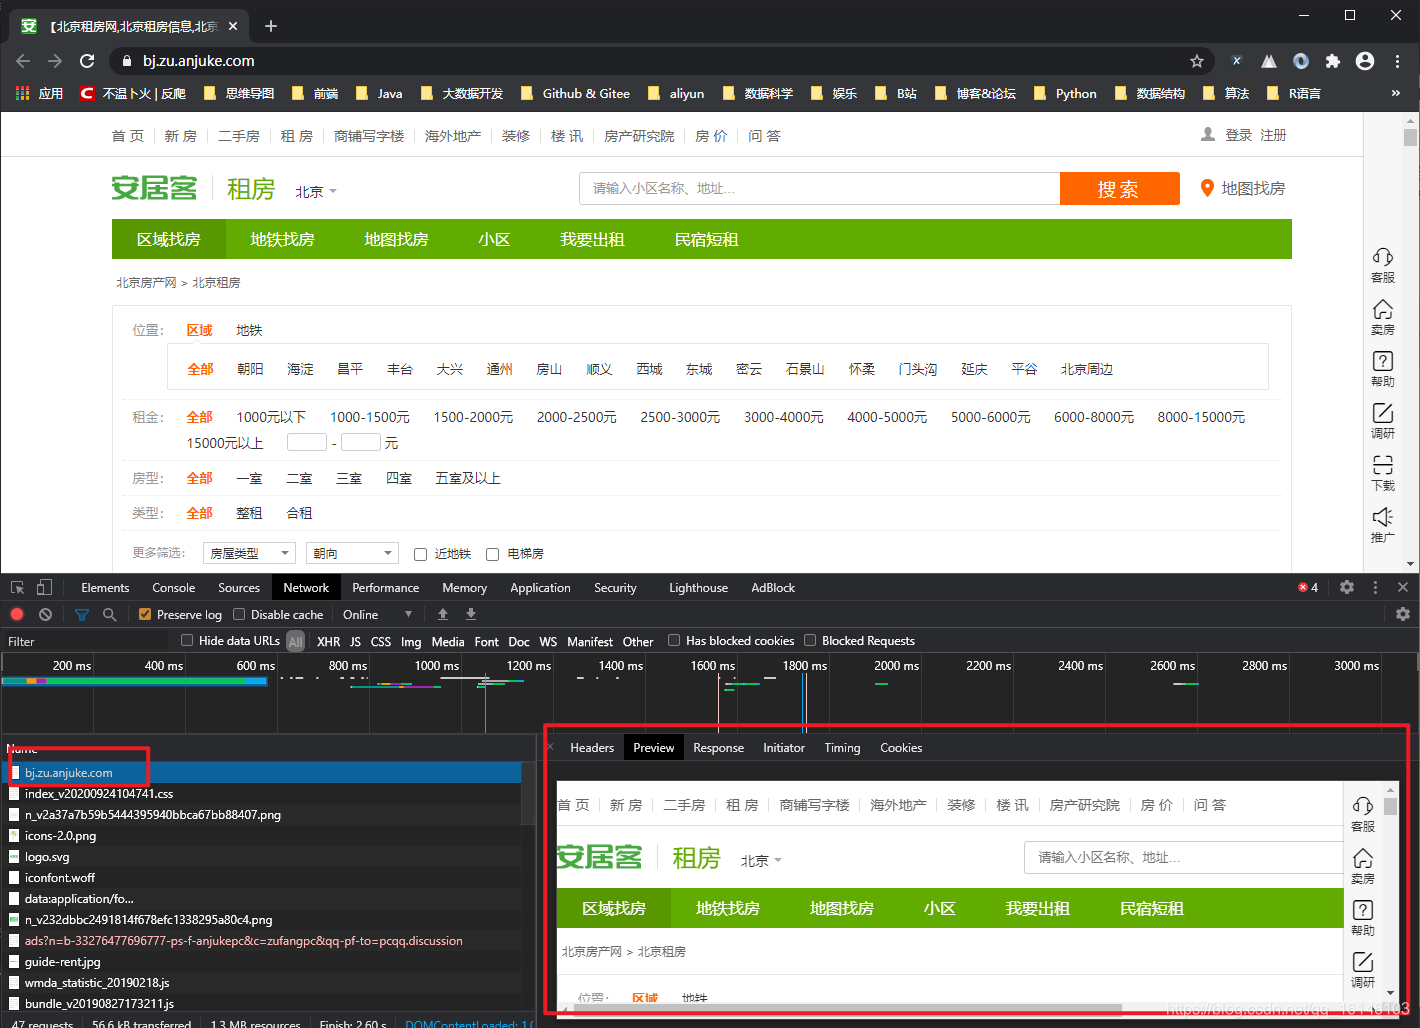Open a new browser tab with the plus icon
Viewport: 1420px width, 1028px height.
click(271, 26)
